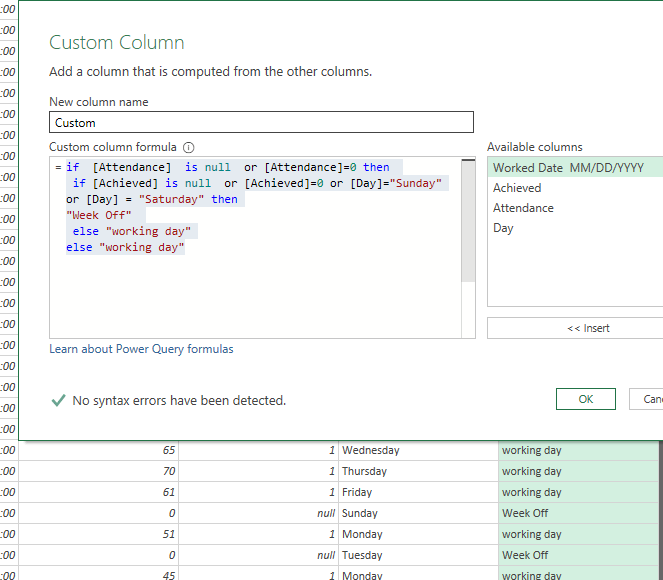The width and height of the screenshot is (663, 580).
Task: Click the Thursday cell in table
Action: [x=418, y=471]
